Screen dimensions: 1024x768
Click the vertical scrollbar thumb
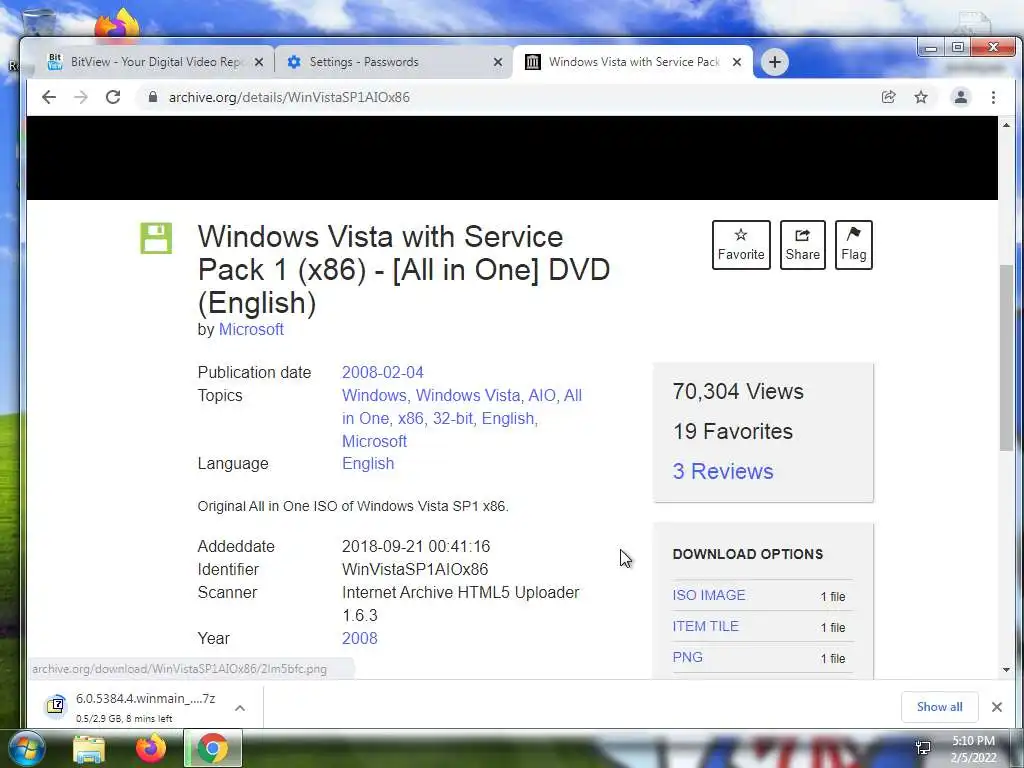click(x=1006, y=357)
